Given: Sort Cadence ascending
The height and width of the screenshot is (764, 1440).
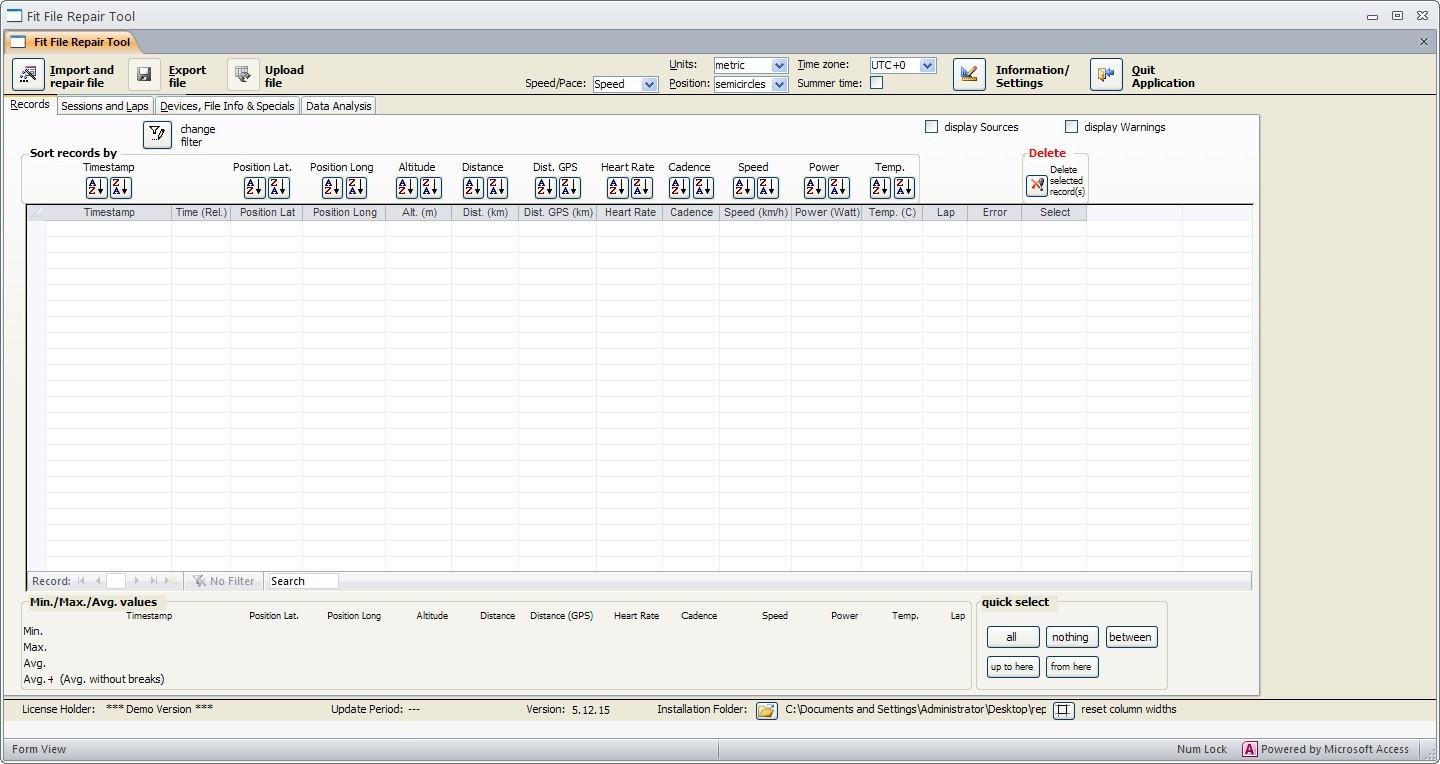Looking at the screenshot, I should (679, 187).
